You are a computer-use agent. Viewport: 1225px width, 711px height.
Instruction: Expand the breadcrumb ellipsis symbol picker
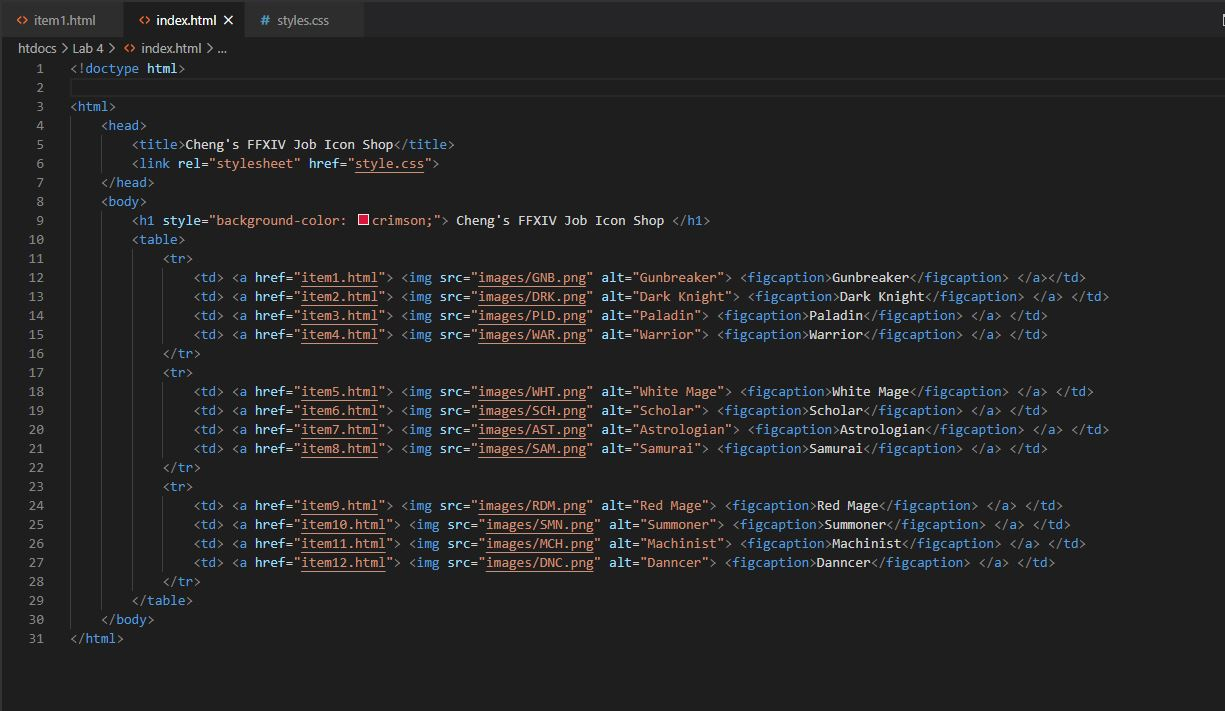pos(222,48)
